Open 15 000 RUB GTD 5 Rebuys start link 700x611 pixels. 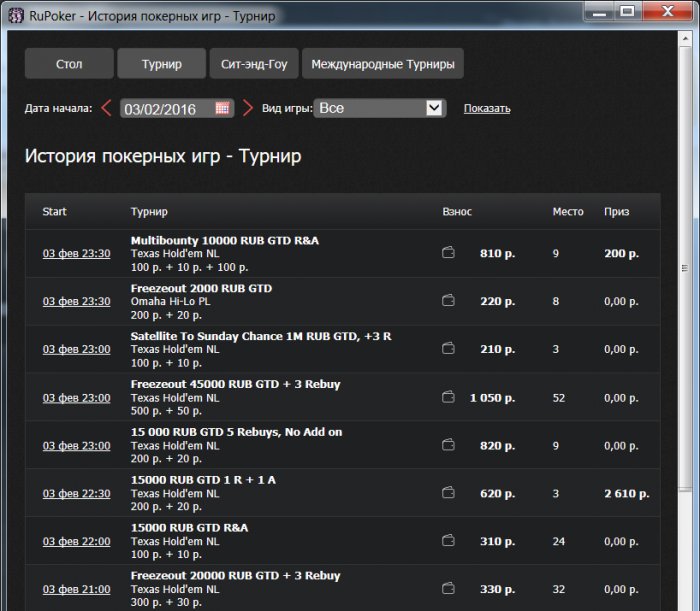point(76,445)
